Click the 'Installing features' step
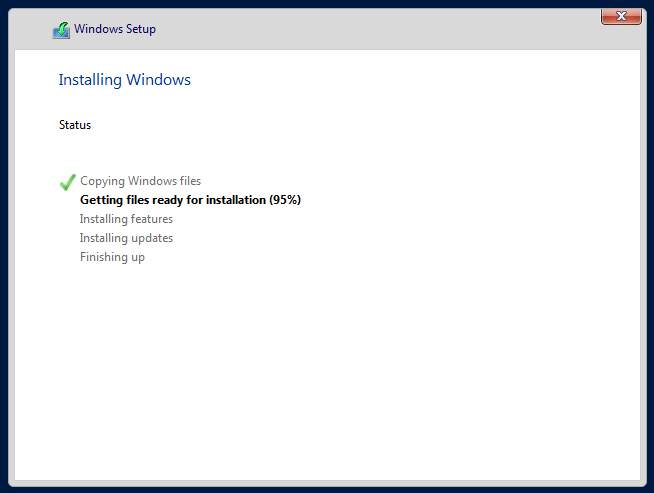The image size is (654, 493). coord(126,219)
